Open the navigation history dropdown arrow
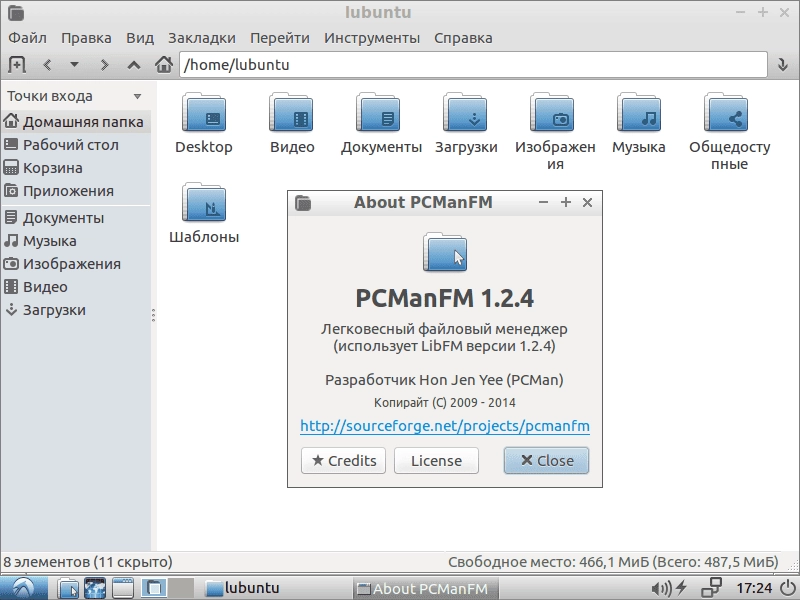Image resolution: width=800 pixels, height=600 pixels. click(74, 65)
